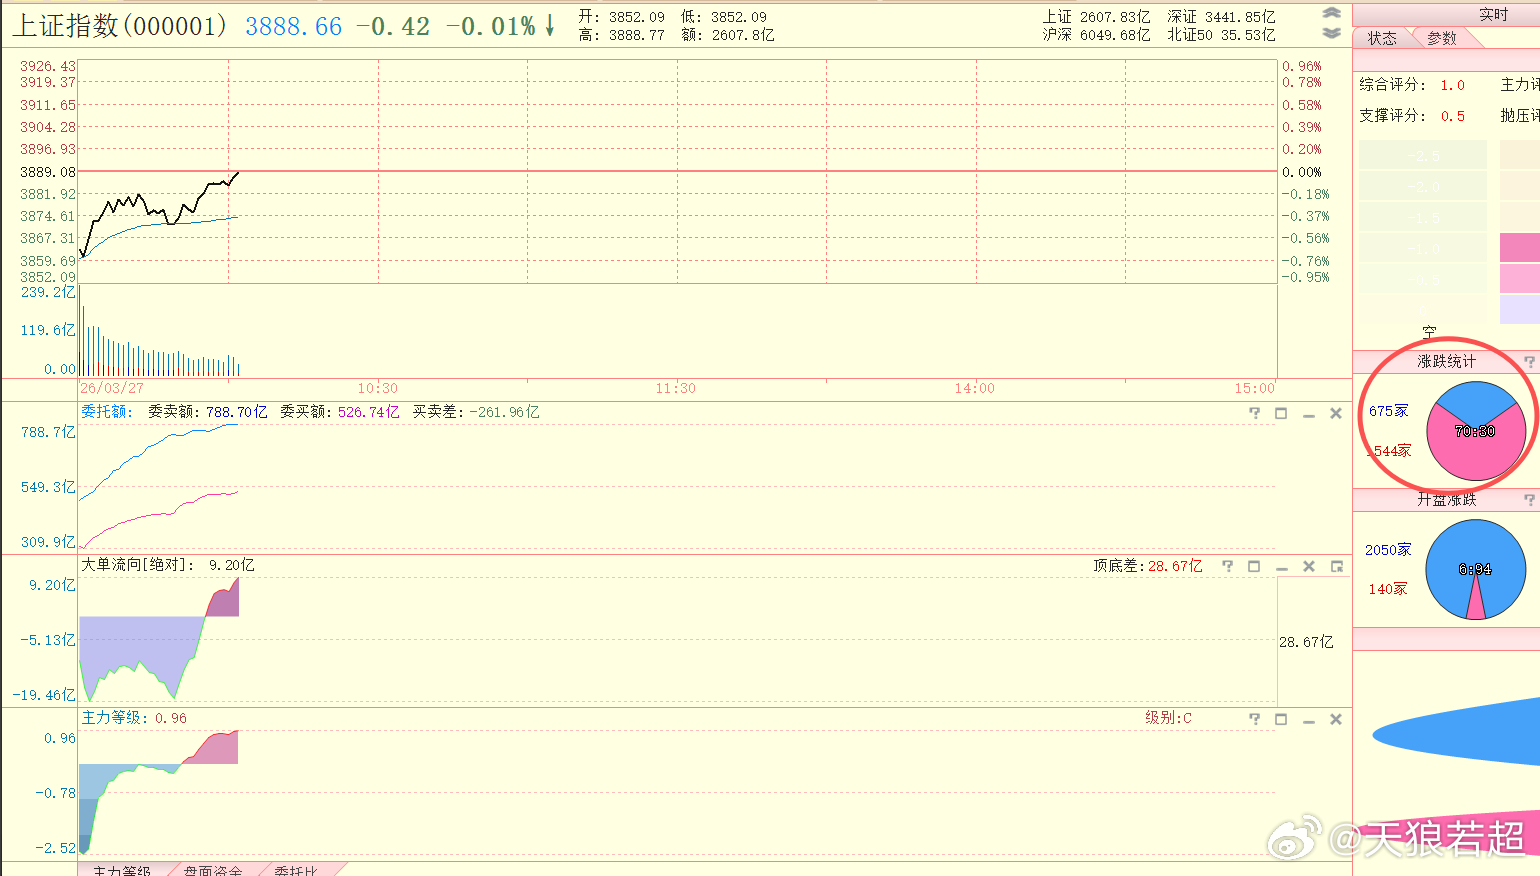Click the 涨跌统计 pie chart
This screenshot has height=876, width=1540.
coord(1475,431)
